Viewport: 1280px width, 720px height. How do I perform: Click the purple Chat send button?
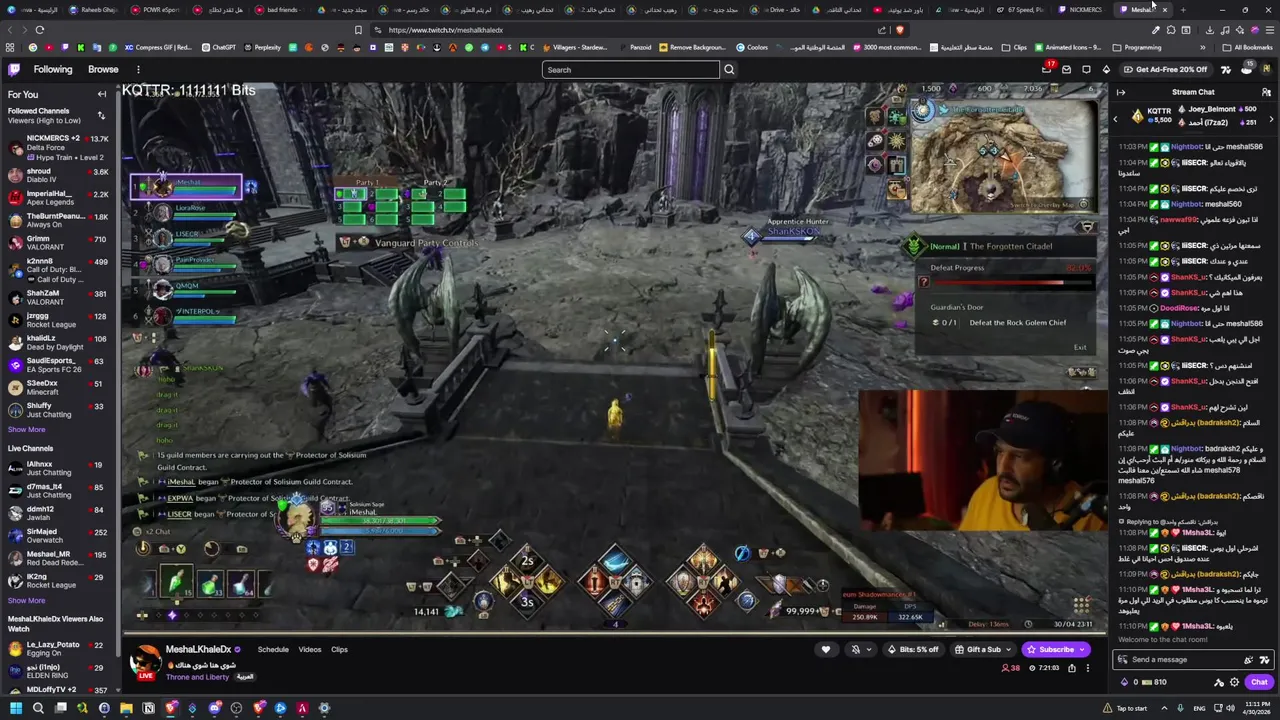click(1259, 682)
